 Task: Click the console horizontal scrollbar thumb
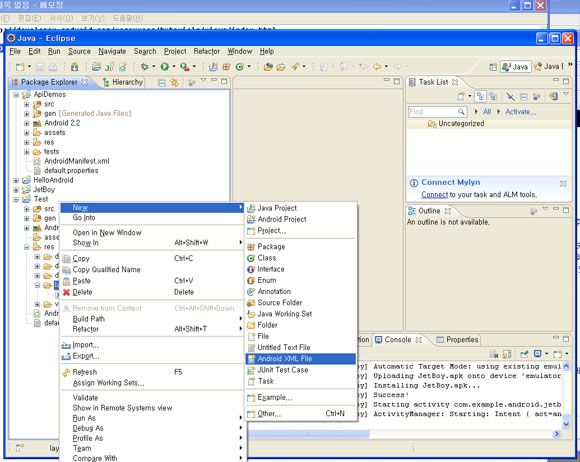[309, 434]
